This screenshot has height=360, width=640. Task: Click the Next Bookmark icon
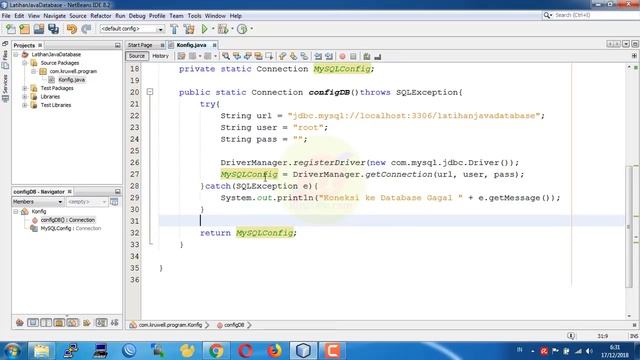click(293, 56)
